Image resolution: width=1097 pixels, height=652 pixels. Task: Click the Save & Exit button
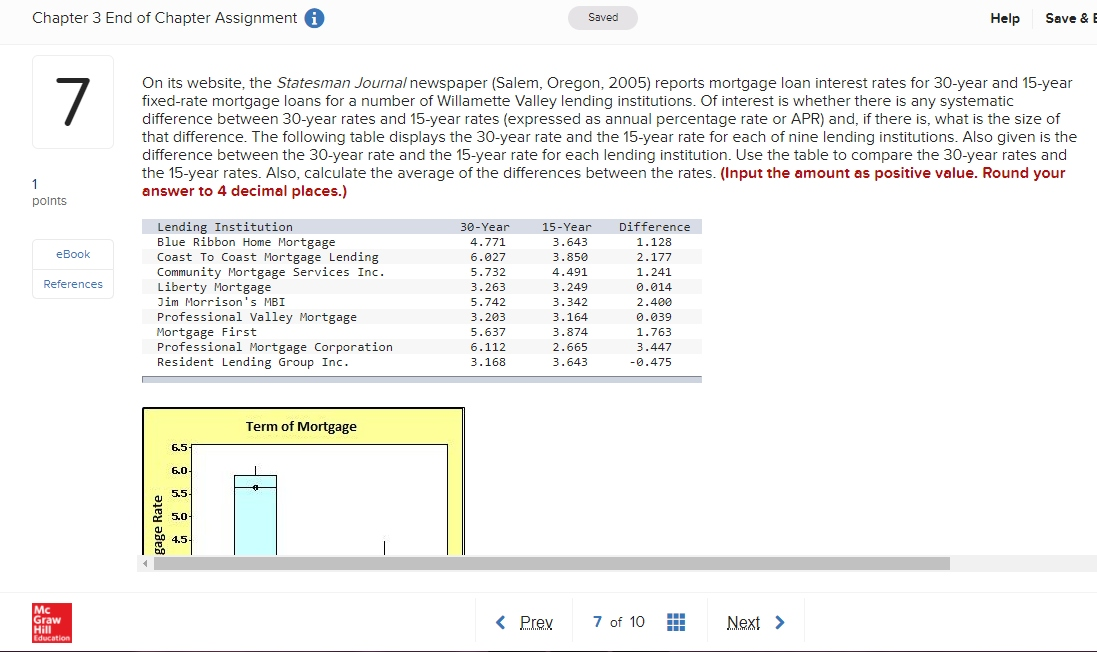pos(1070,18)
